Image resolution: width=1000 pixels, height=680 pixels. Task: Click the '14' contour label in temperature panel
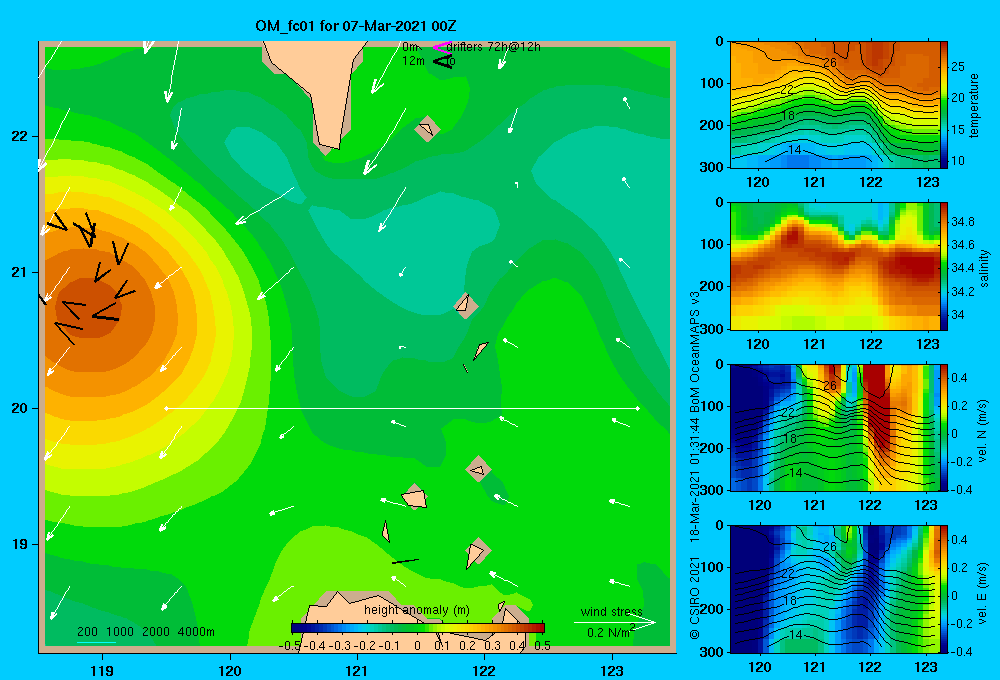(x=795, y=150)
